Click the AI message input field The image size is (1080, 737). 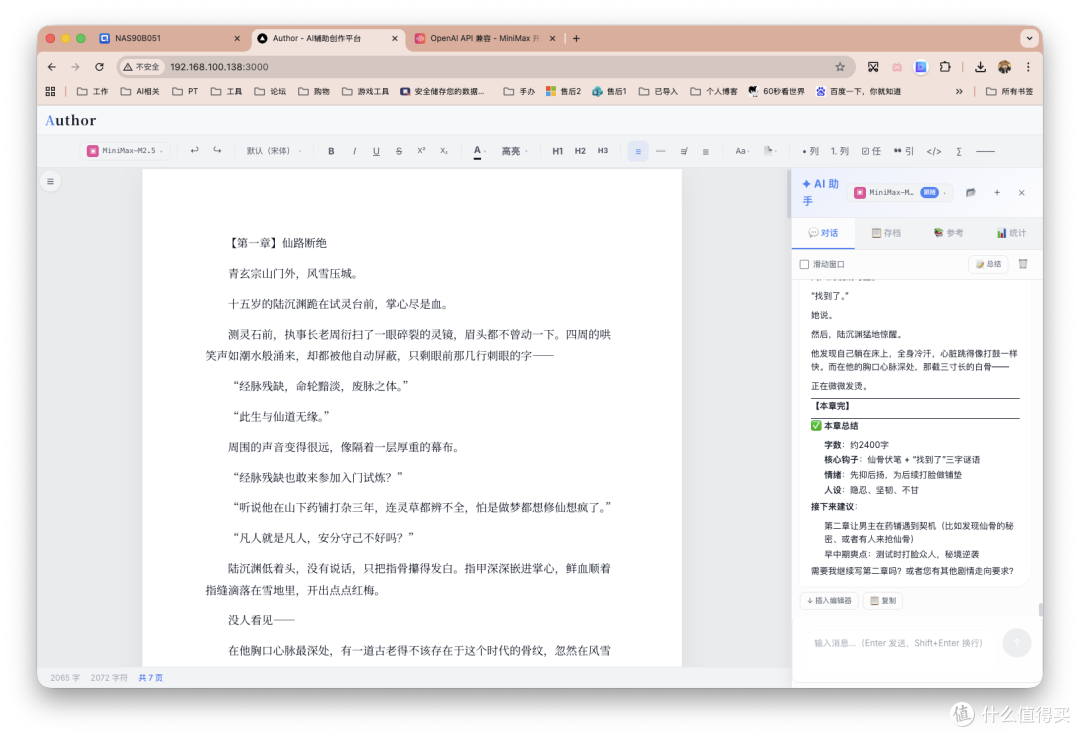click(x=898, y=643)
